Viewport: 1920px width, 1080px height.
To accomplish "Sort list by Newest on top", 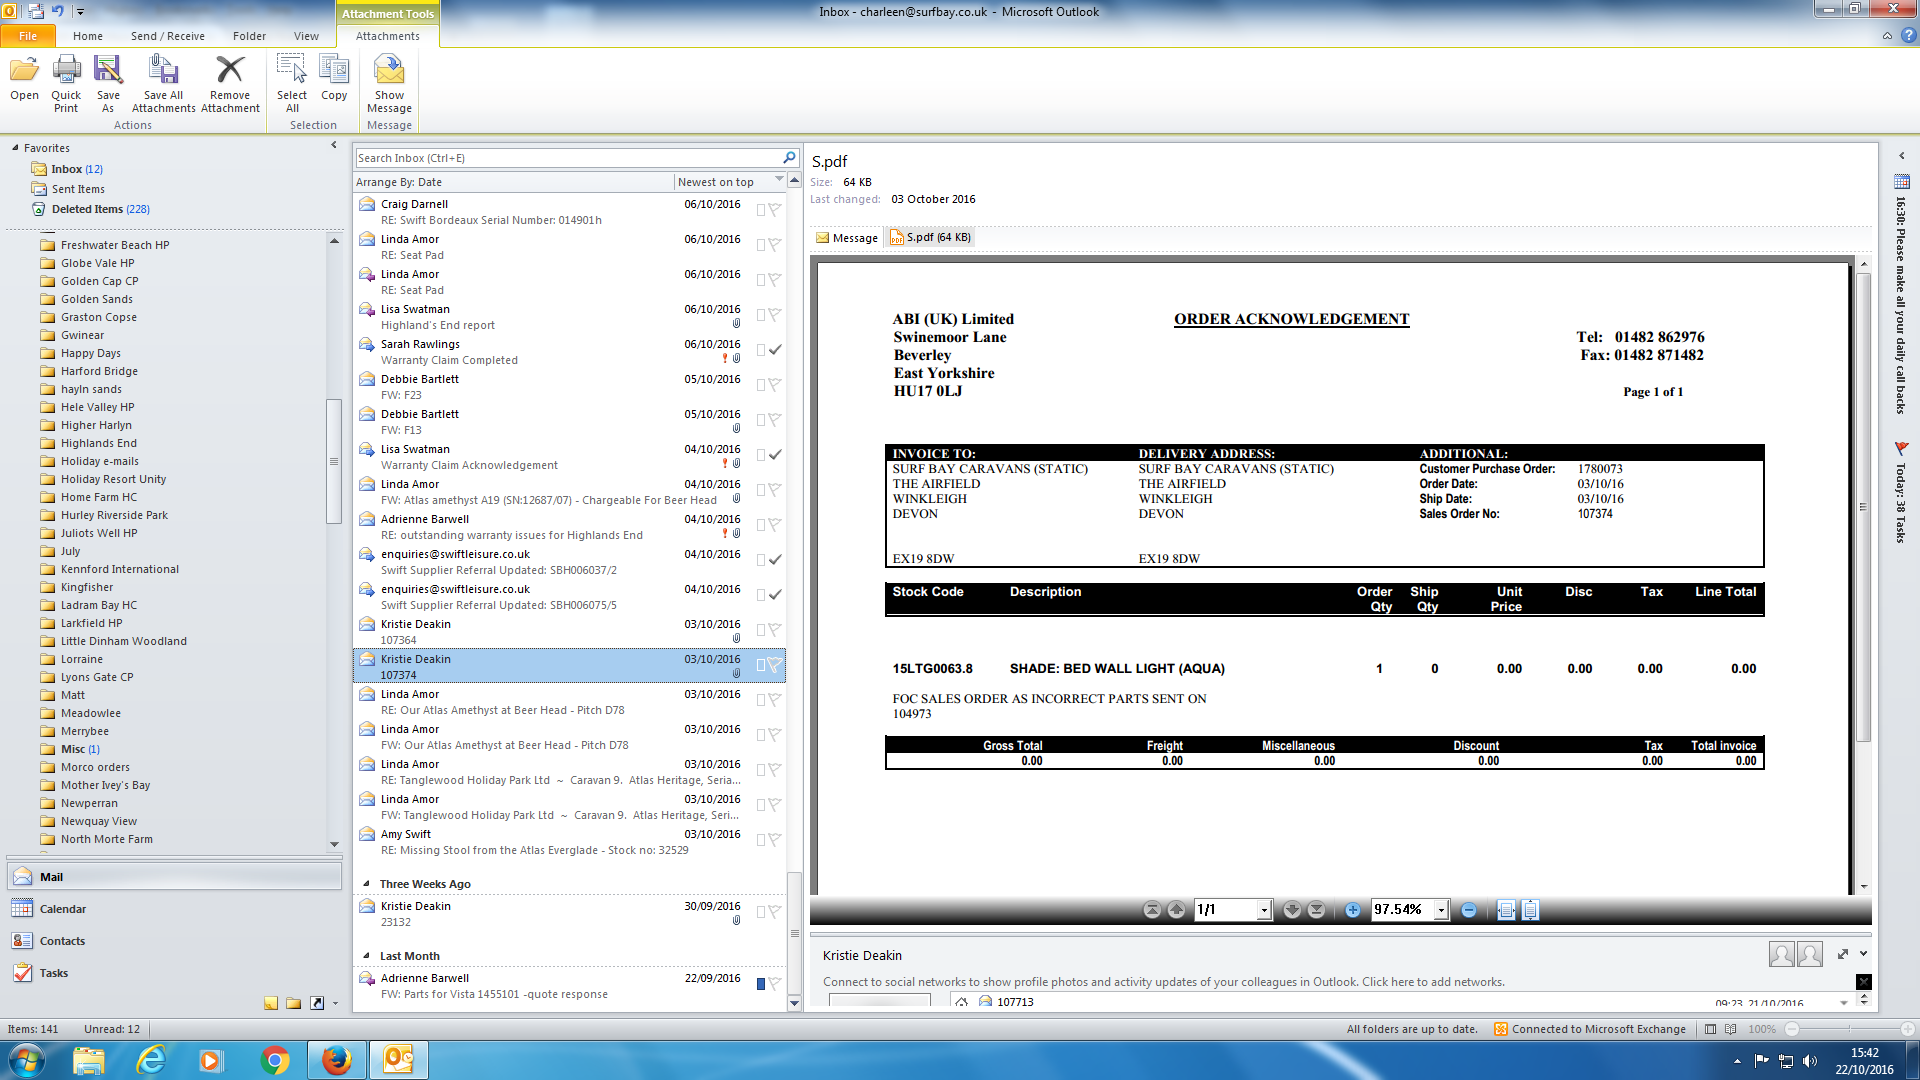I will (716, 182).
